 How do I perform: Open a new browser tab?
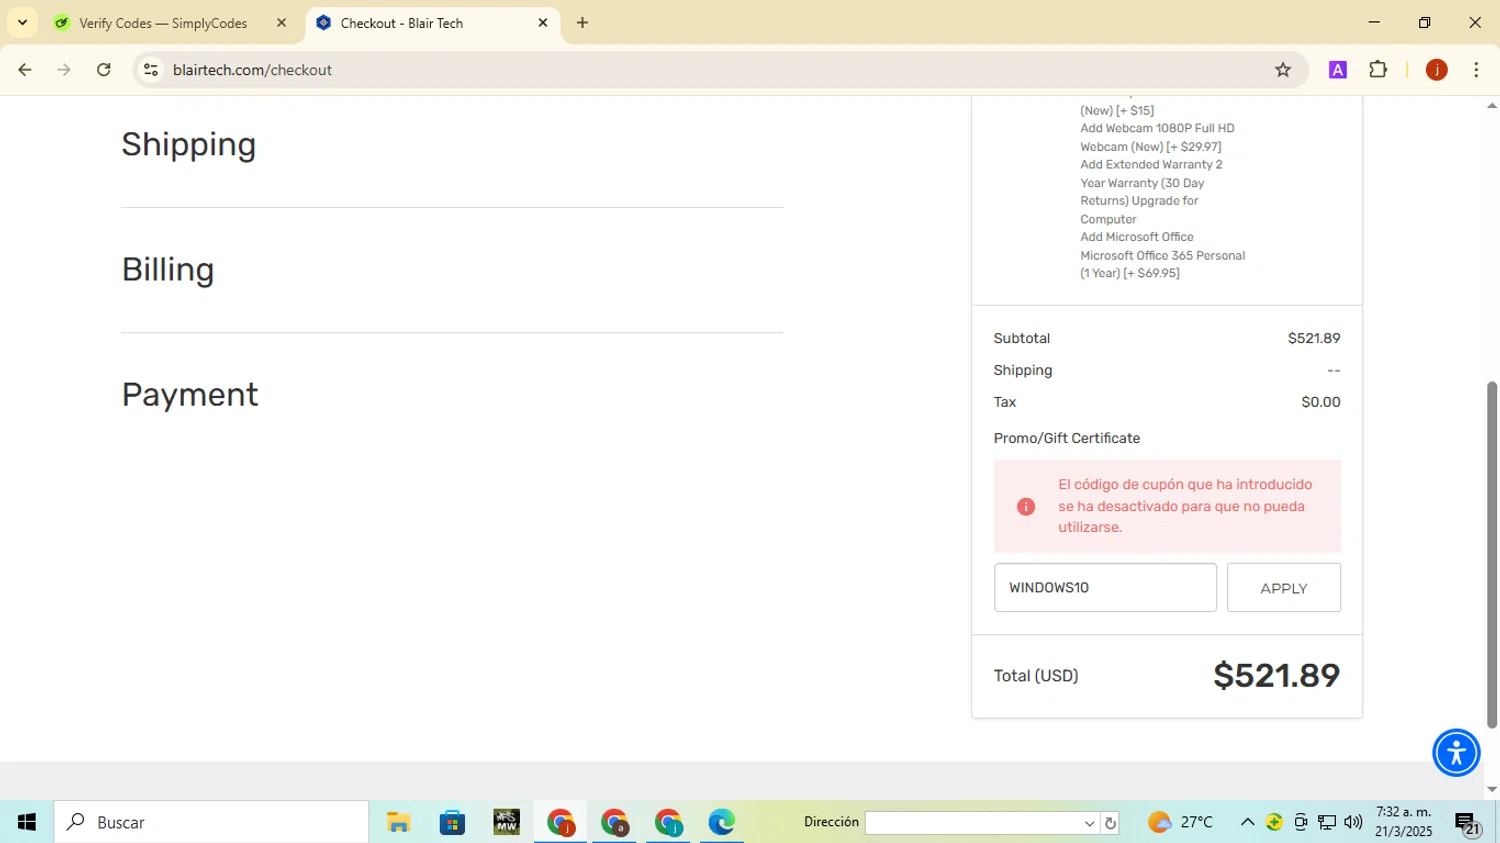(x=583, y=23)
